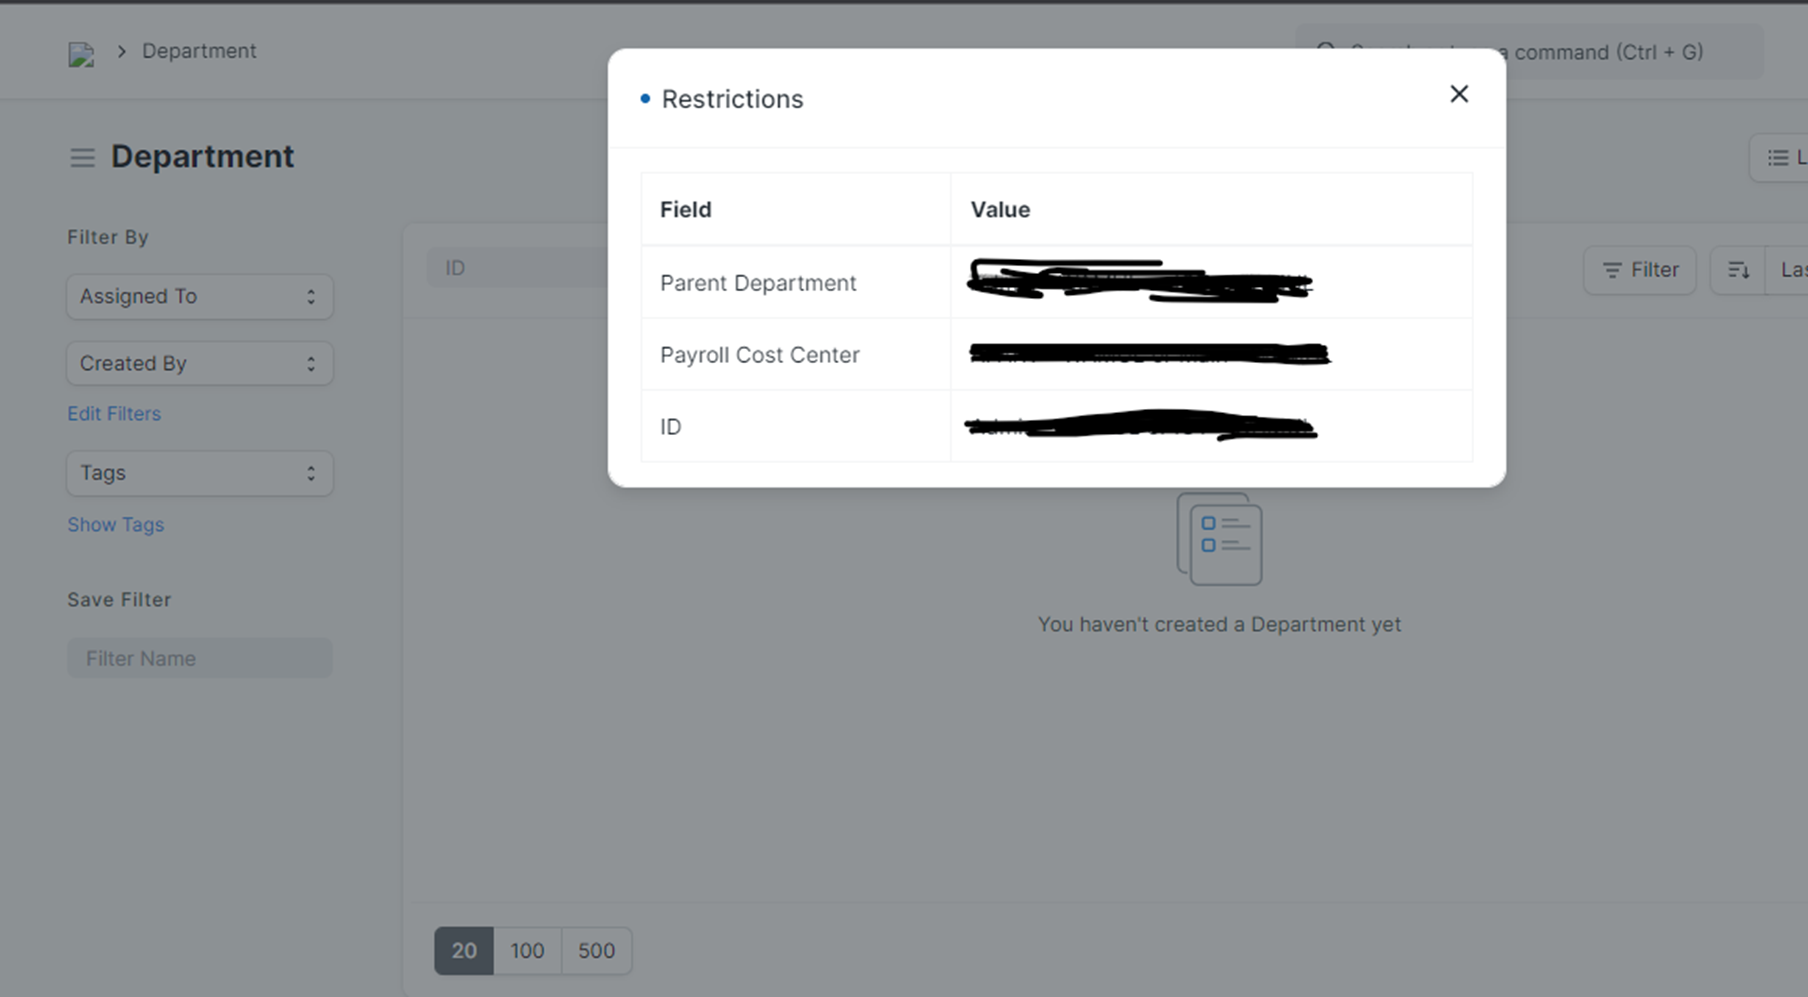Open the Assigned To dropdown
The image size is (1808, 997).
click(199, 296)
